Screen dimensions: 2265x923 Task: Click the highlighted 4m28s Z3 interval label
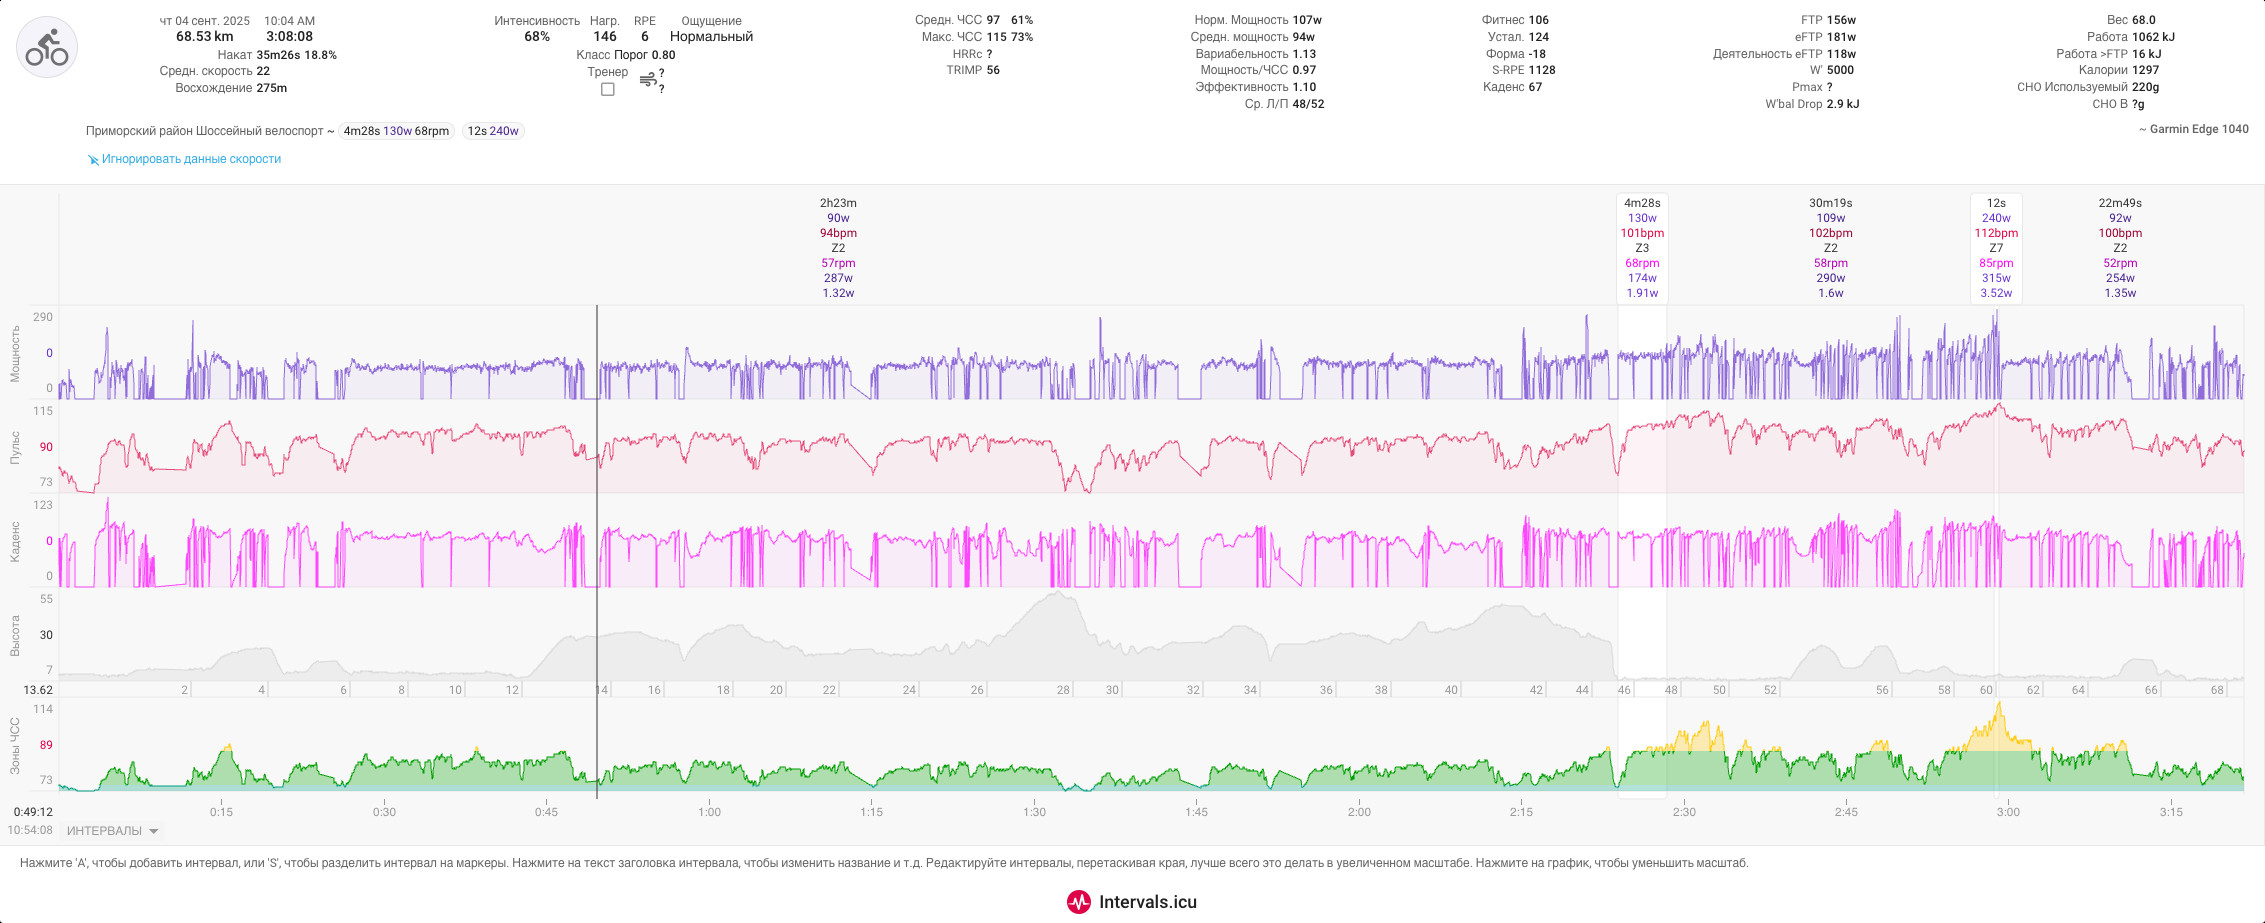[x=1642, y=248]
